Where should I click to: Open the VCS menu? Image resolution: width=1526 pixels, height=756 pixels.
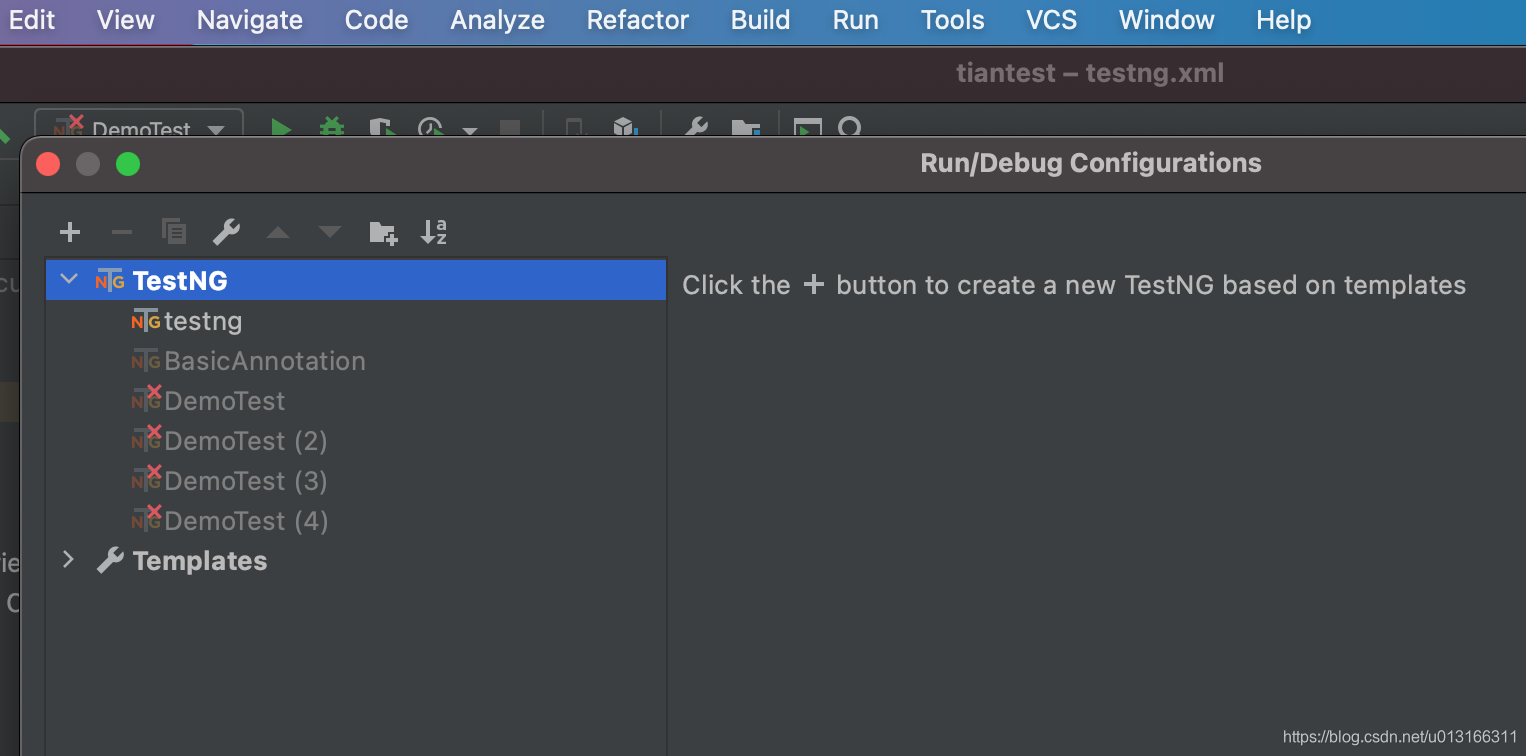pyautogui.click(x=1052, y=20)
